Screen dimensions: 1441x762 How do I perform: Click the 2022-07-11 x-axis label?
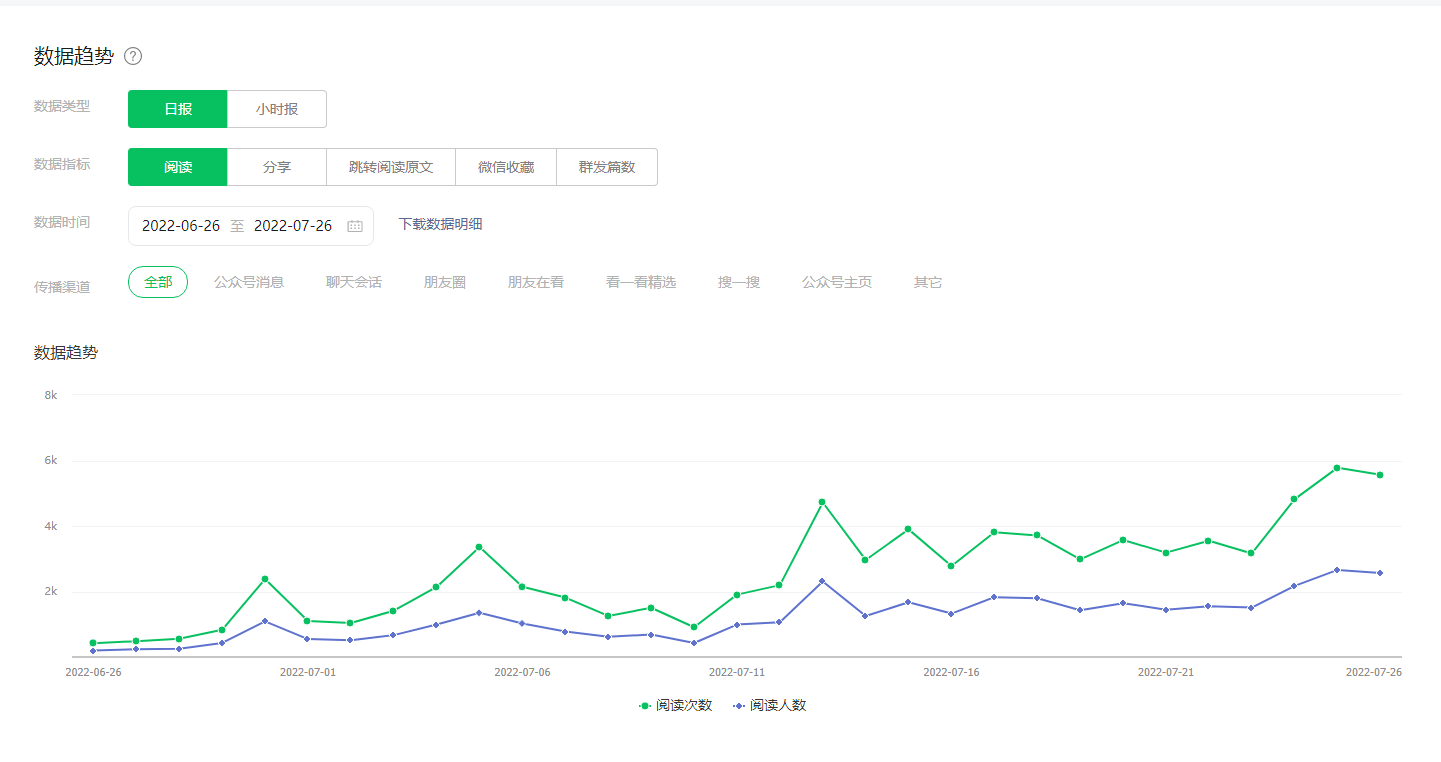(x=737, y=672)
